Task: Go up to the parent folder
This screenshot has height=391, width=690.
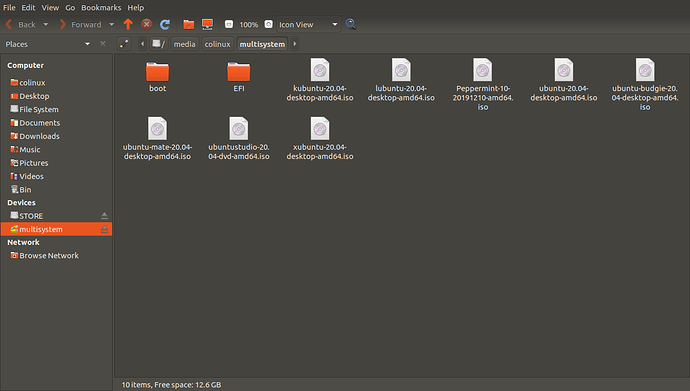Action: (x=128, y=25)
